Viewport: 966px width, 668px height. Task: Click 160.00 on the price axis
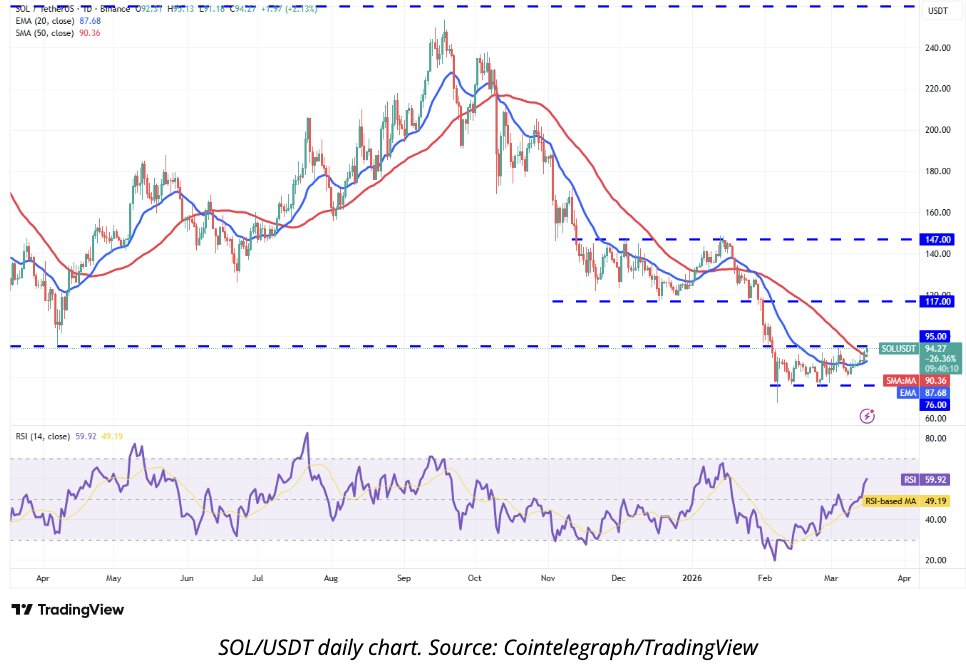[x=938, y=213]
